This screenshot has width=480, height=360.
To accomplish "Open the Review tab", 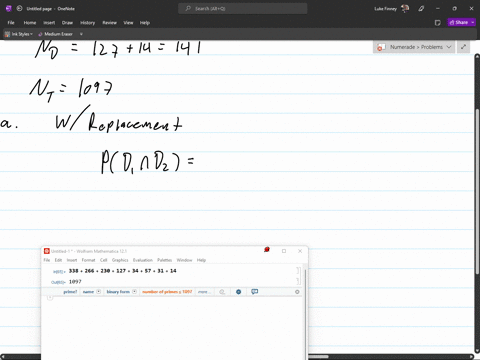I will pos(109,23).
